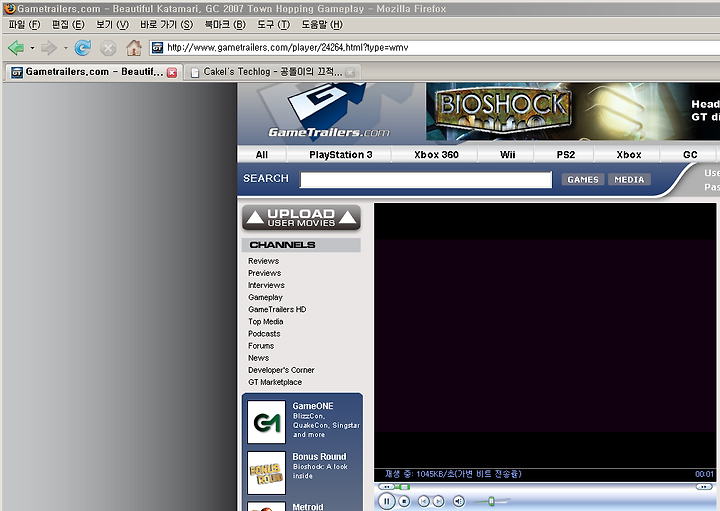720x511 pixels.
Task: Switch to the Cakel's Techlog tab
Action: click(x=272, y=72)
